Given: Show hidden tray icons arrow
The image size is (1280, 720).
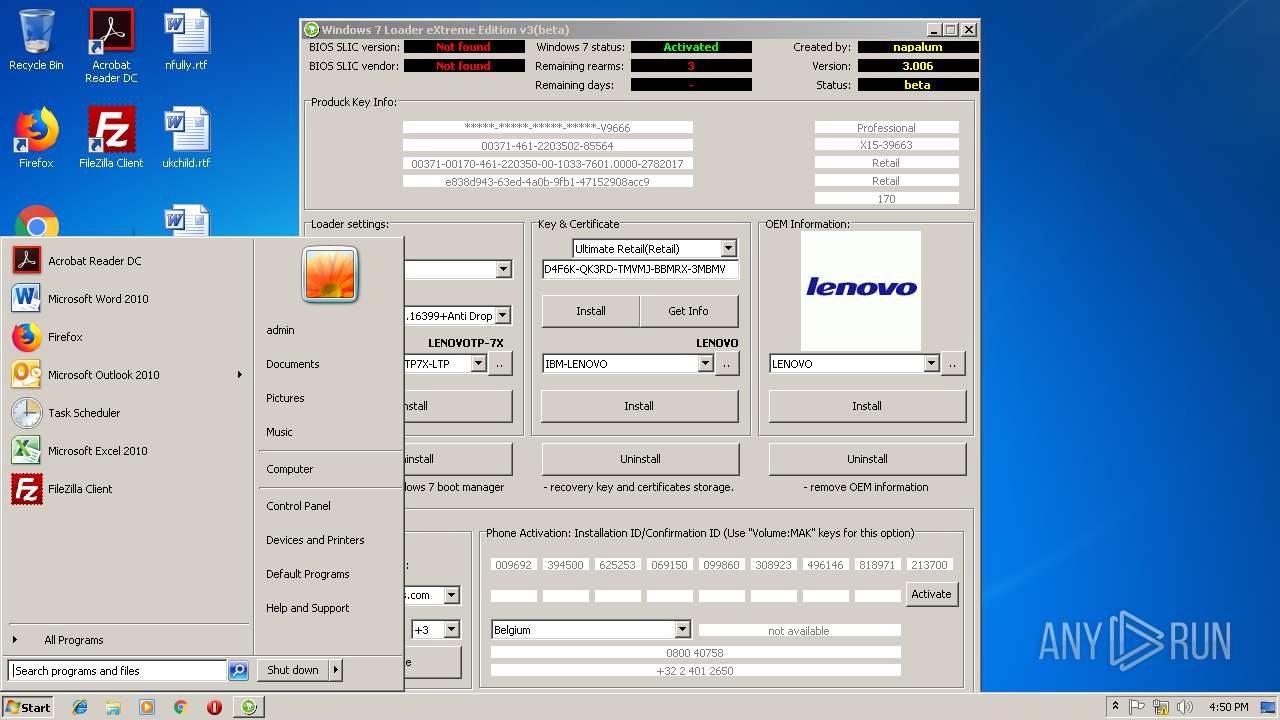Looking at the screenshot, I should tap(1115, 707).
